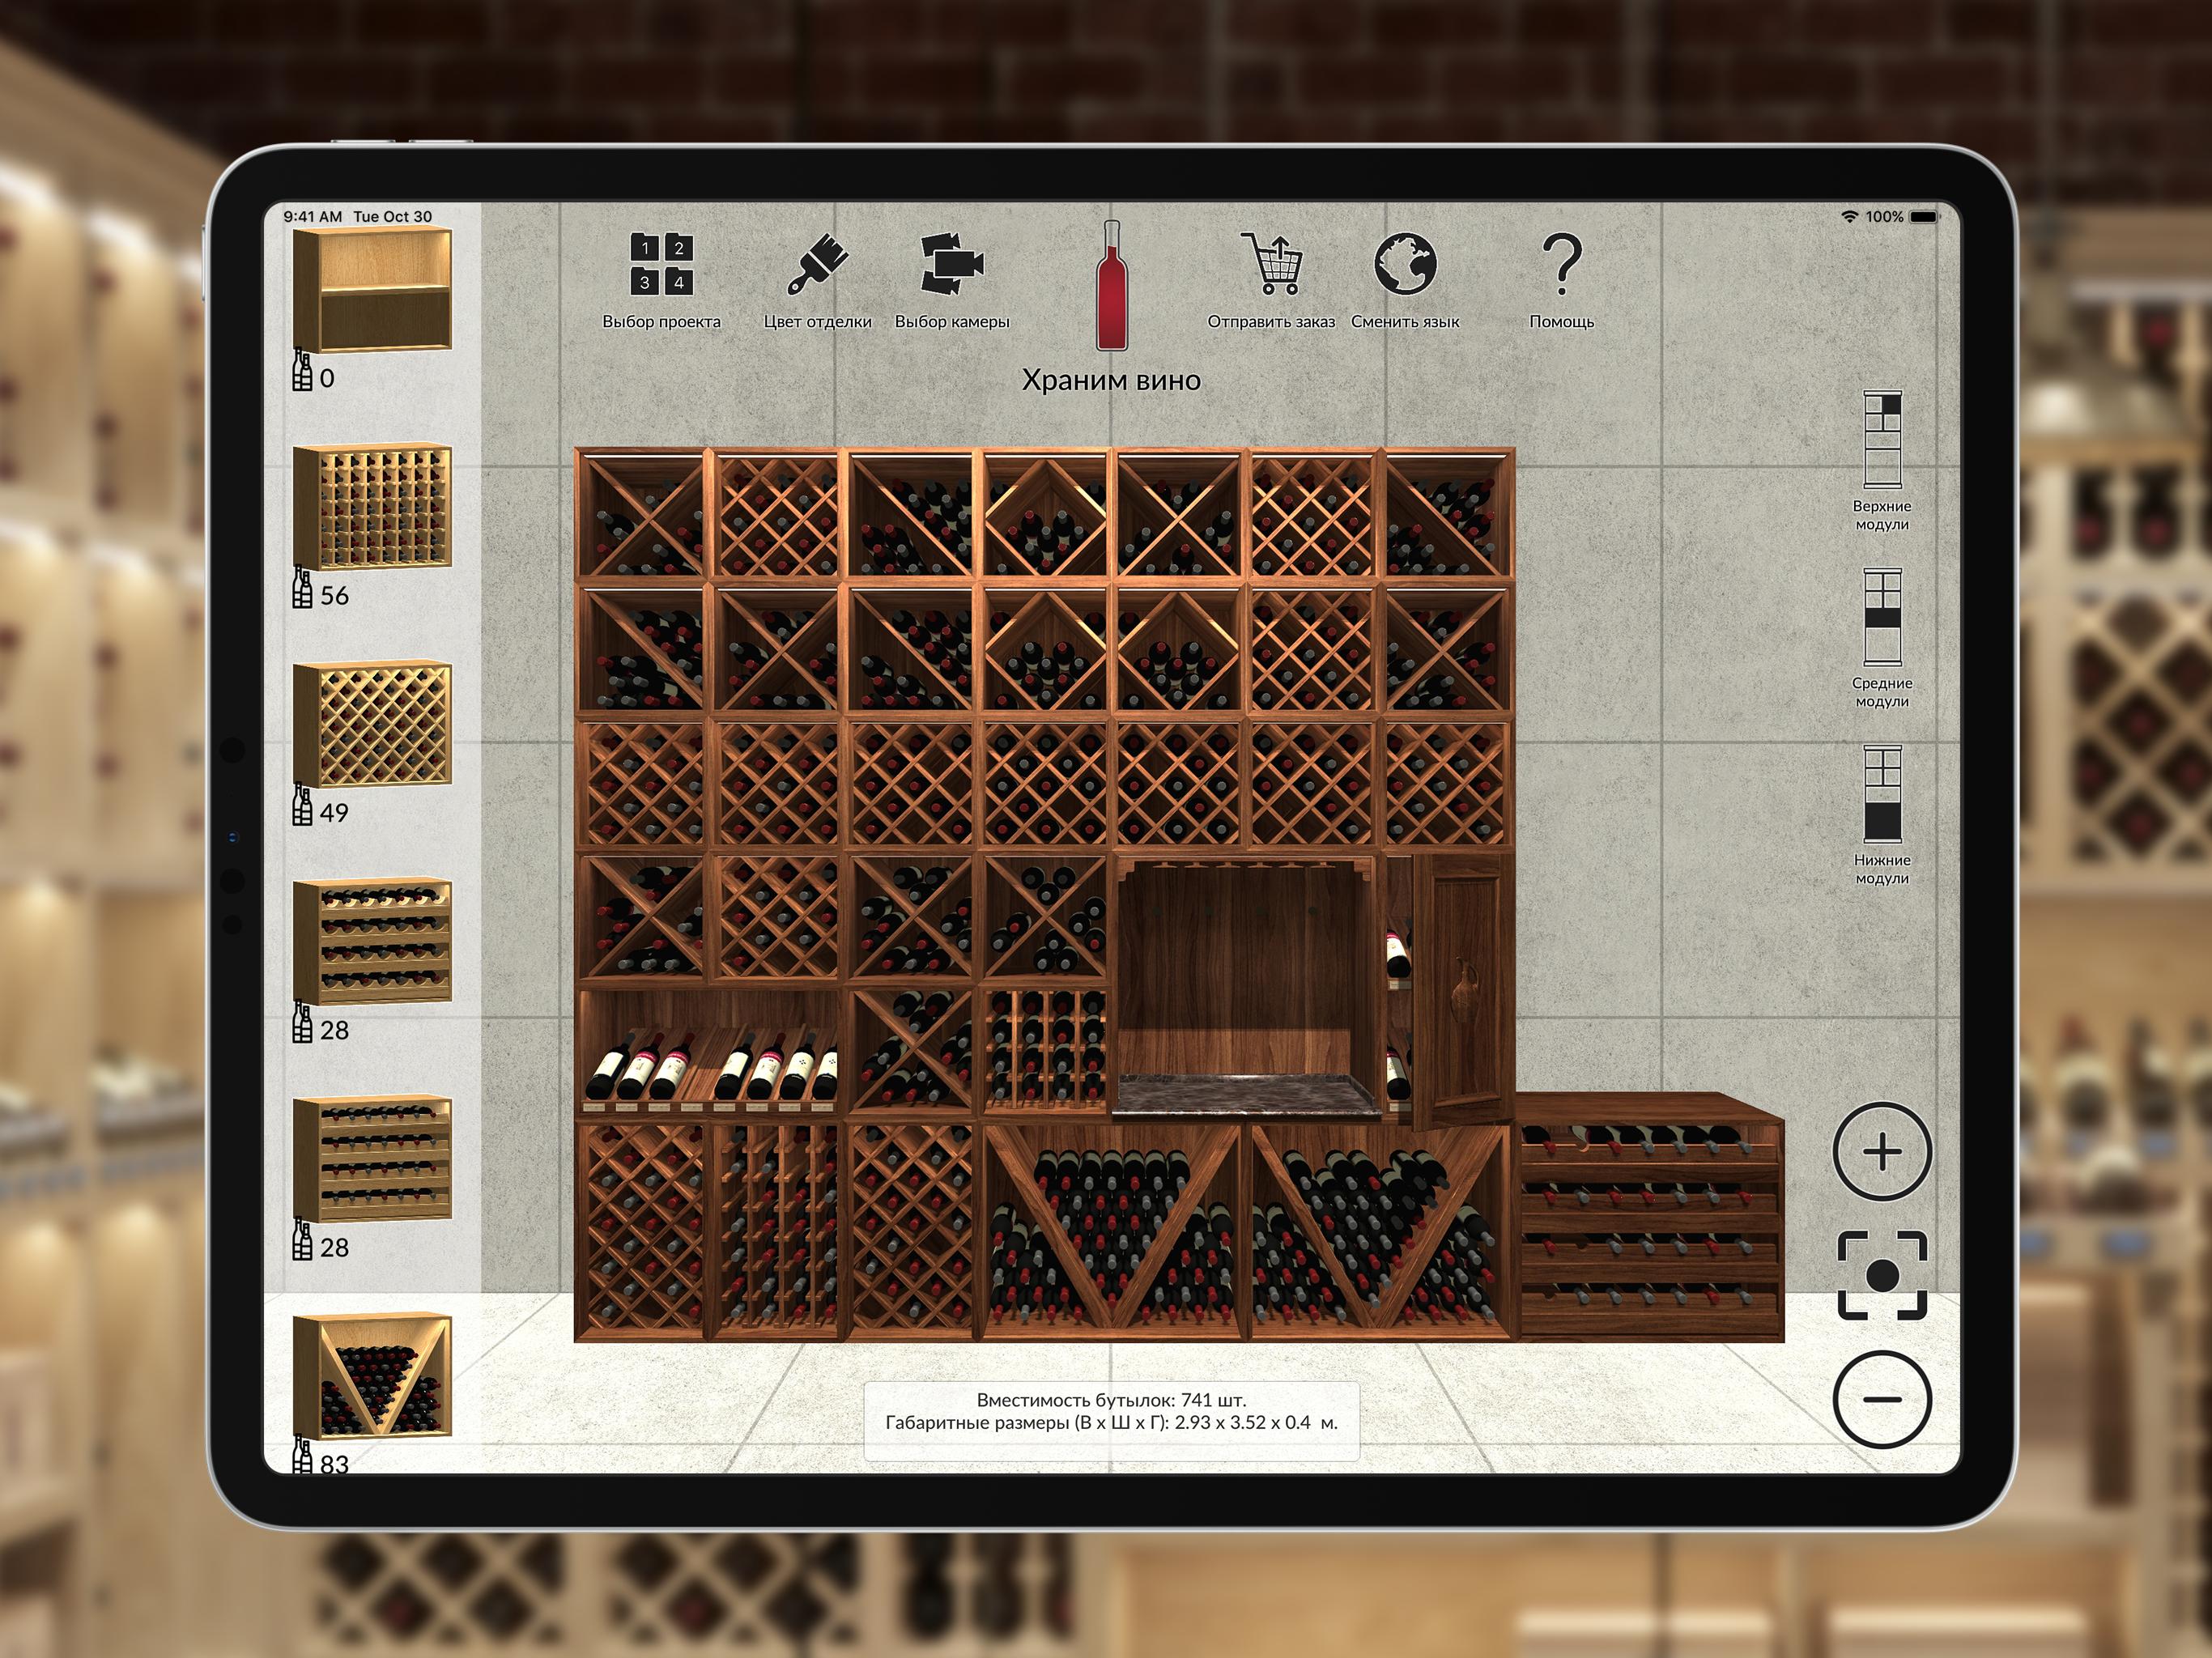Click the Отправить заказ shopping cart icon
This screenshot has height=1658, width=2212.
[x=1271, y=264]
